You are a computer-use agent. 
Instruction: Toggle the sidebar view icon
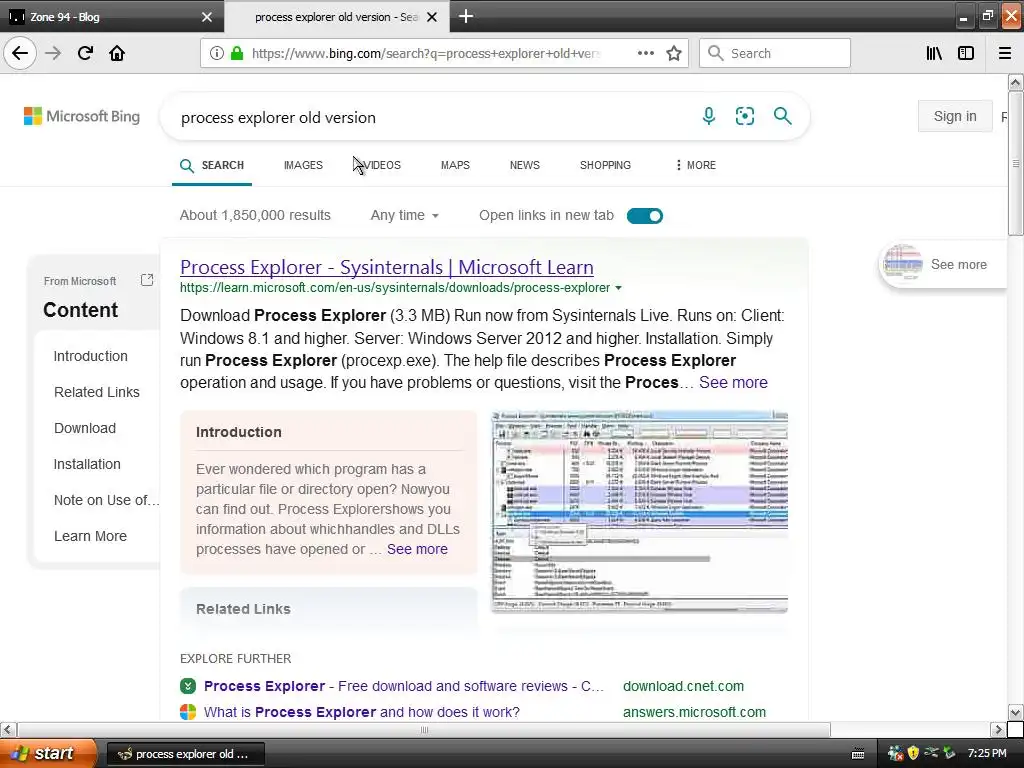(966, 53)
